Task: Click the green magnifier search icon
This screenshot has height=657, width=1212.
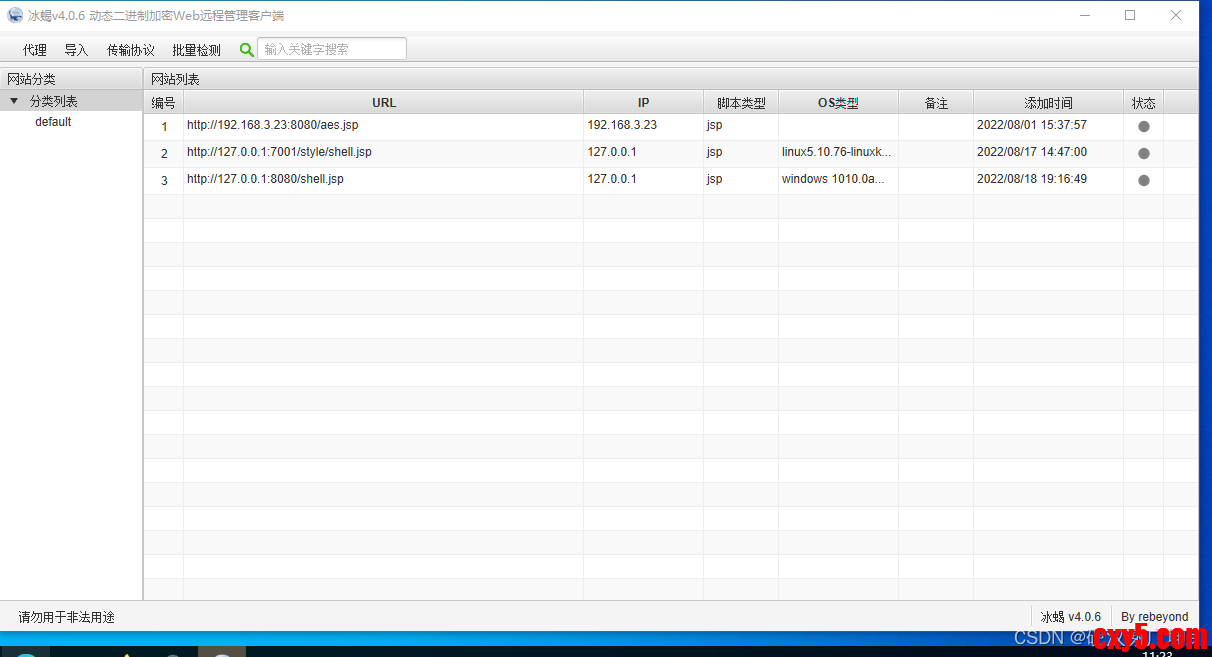Action: pos(247,50)
